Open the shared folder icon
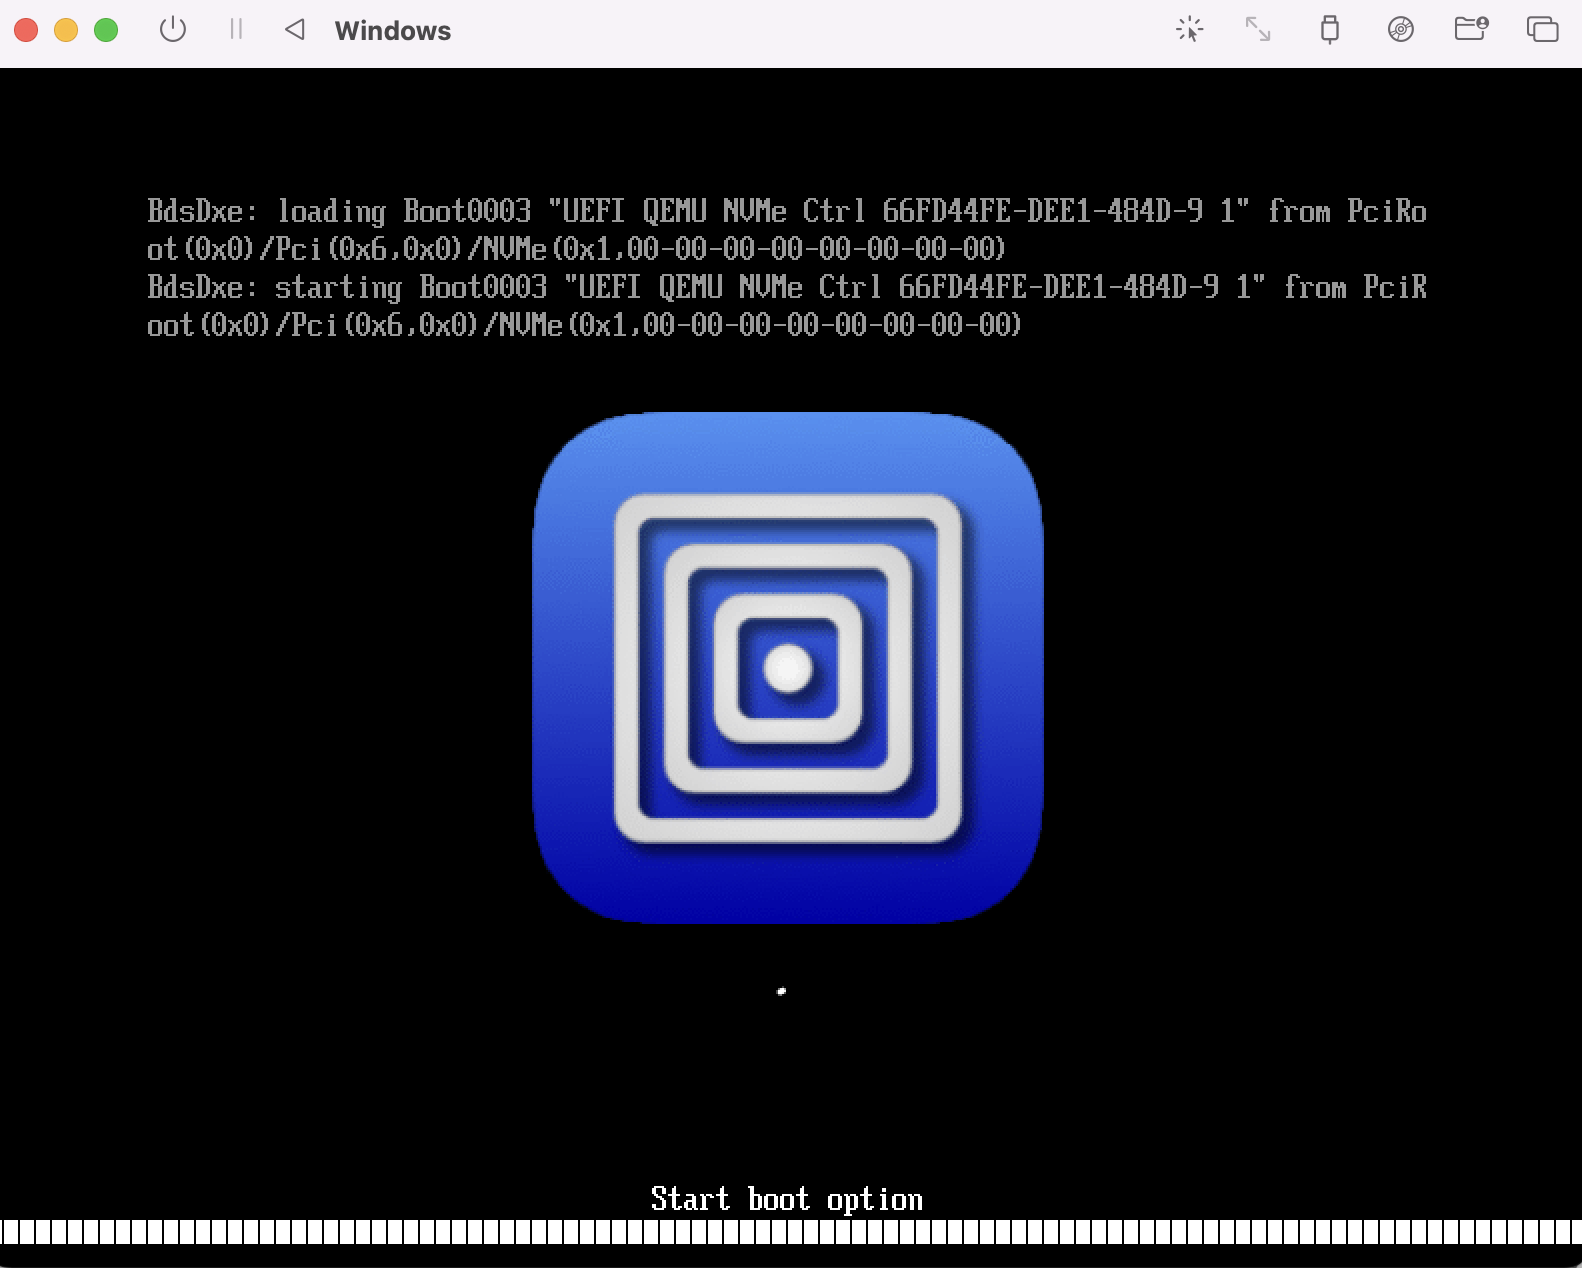 pos(1471,28)
